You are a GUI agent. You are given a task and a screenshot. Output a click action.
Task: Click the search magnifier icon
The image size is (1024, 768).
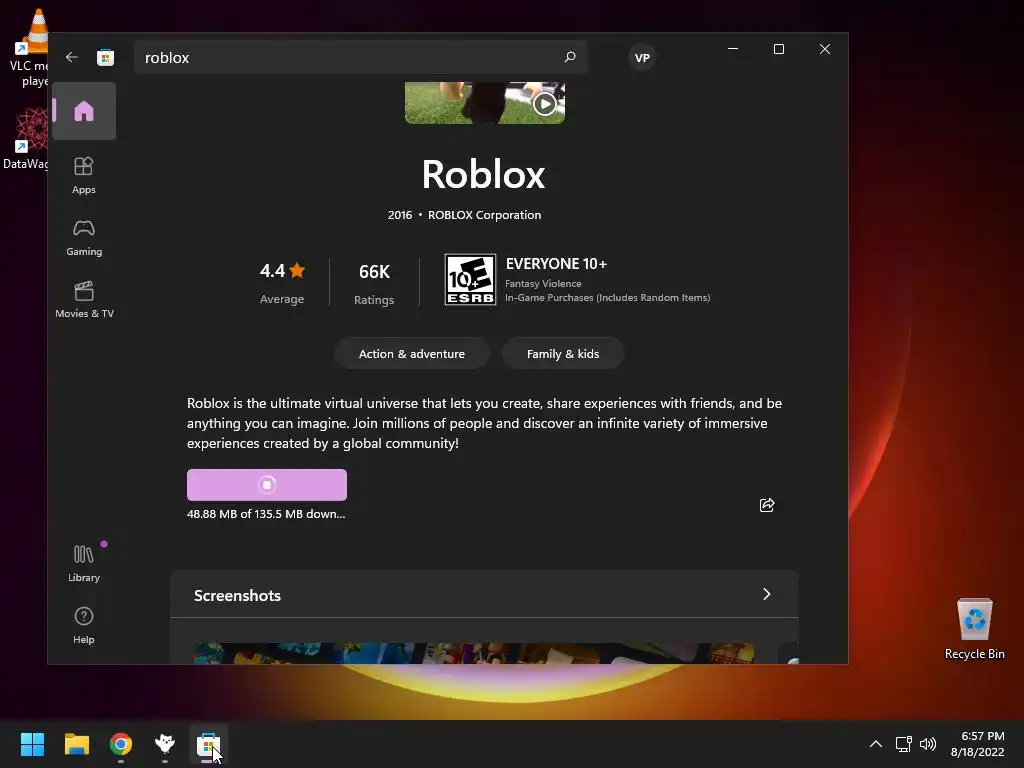click(x=569, y=57)
